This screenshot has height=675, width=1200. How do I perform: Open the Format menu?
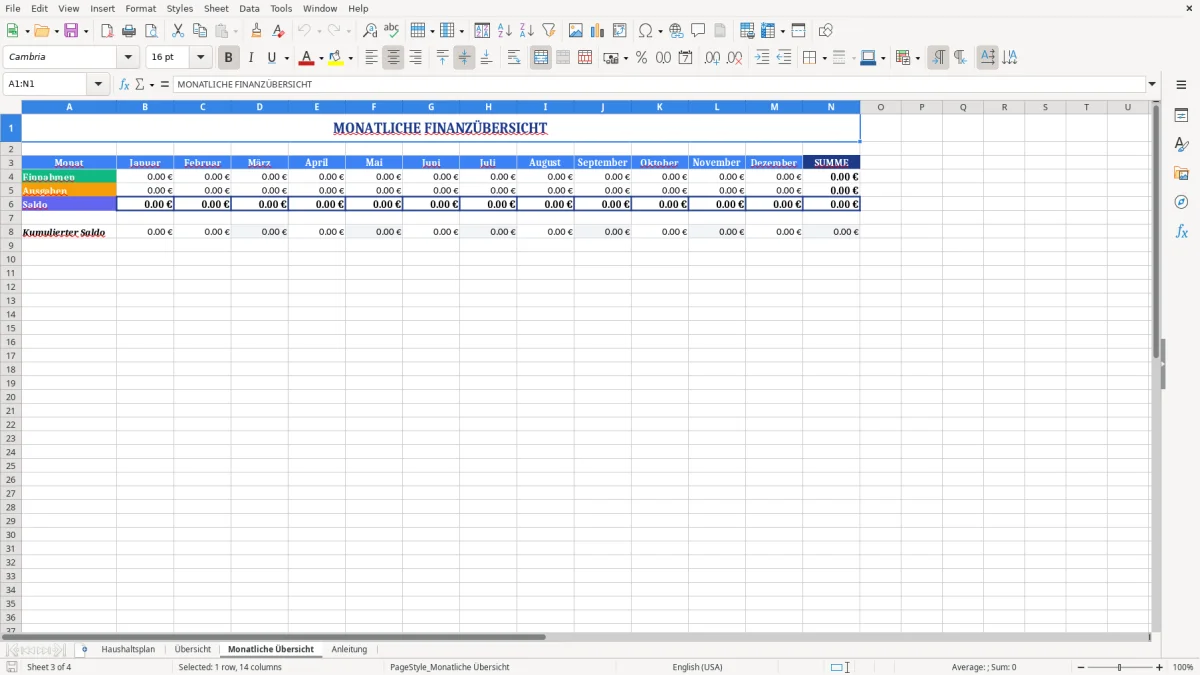[x=140, y=8]
